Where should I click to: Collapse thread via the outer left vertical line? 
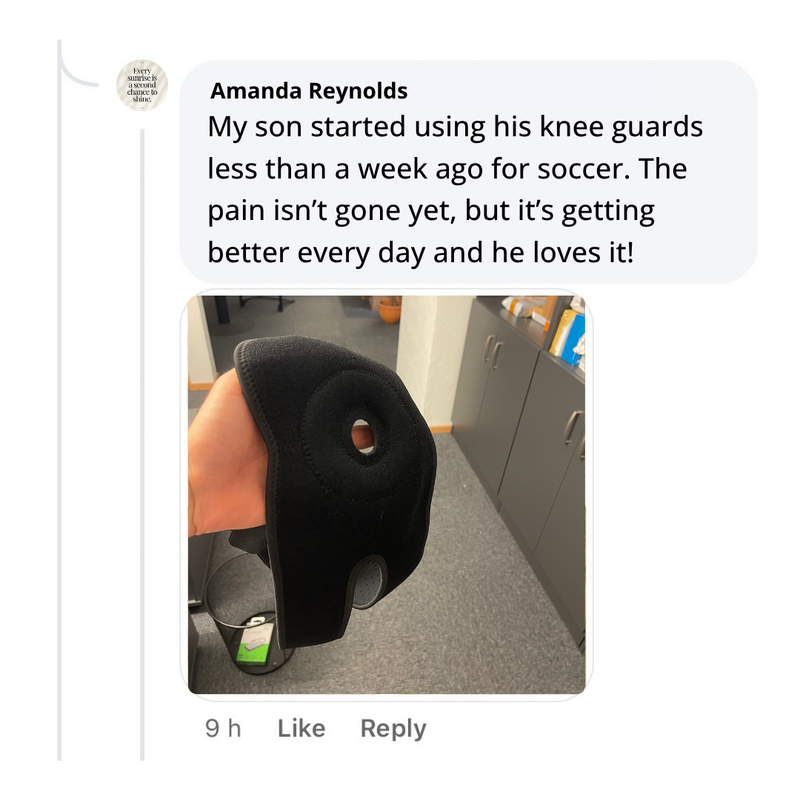coord(59,408)
